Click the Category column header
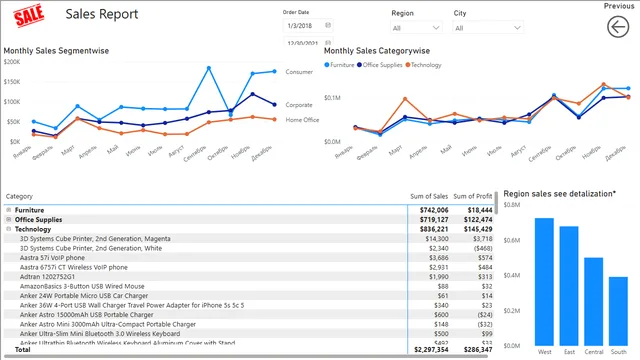640x360 pixels. tap(19, 196)
